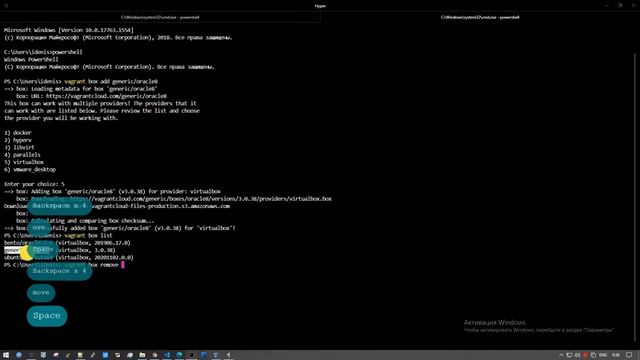Click the '2) hyperv' provider line
Viewport: 640px width, 360px height.
18,140
